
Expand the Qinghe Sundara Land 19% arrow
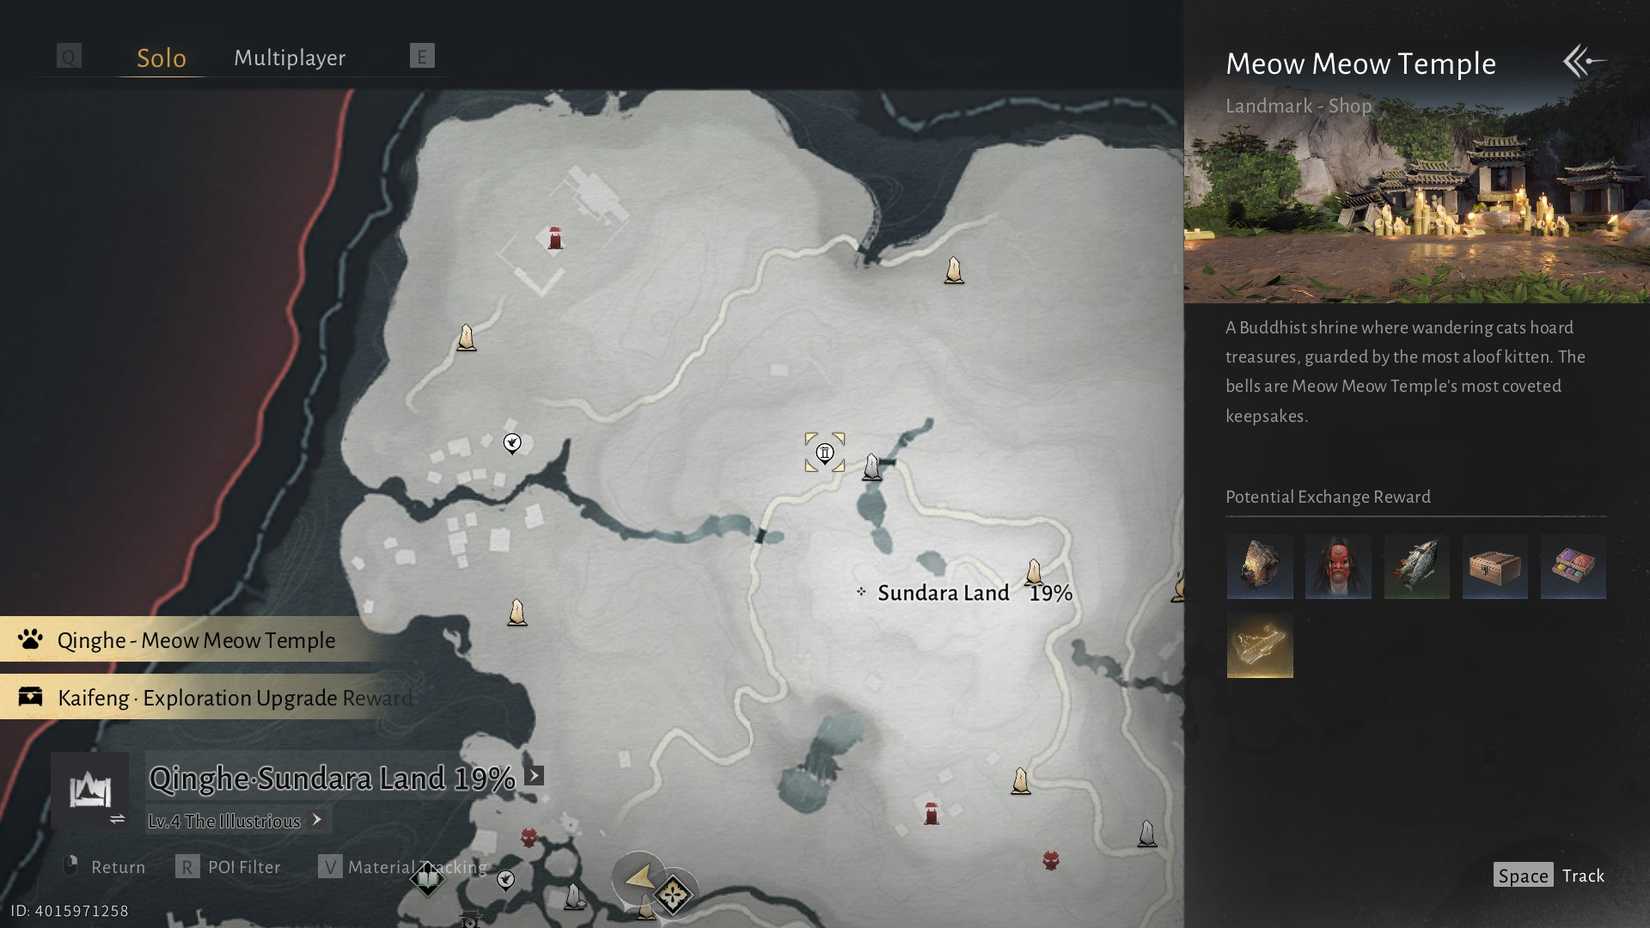tap(535, 775)
